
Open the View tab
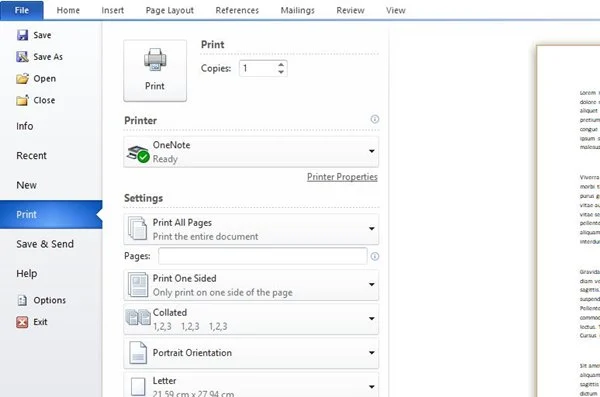[x=396, y=10]
